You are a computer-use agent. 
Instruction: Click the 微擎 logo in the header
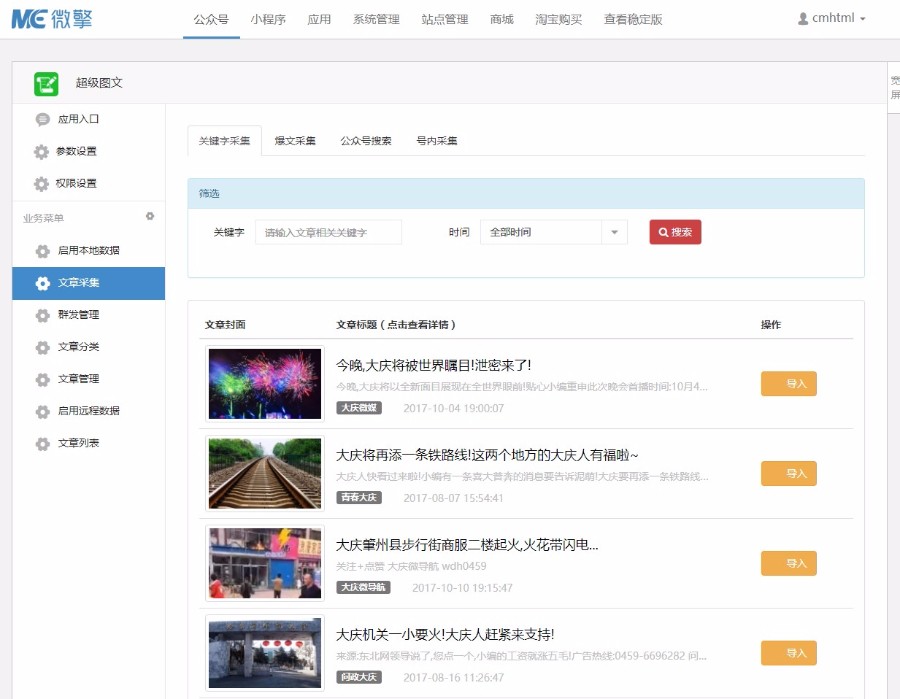(x=52, y=20)
